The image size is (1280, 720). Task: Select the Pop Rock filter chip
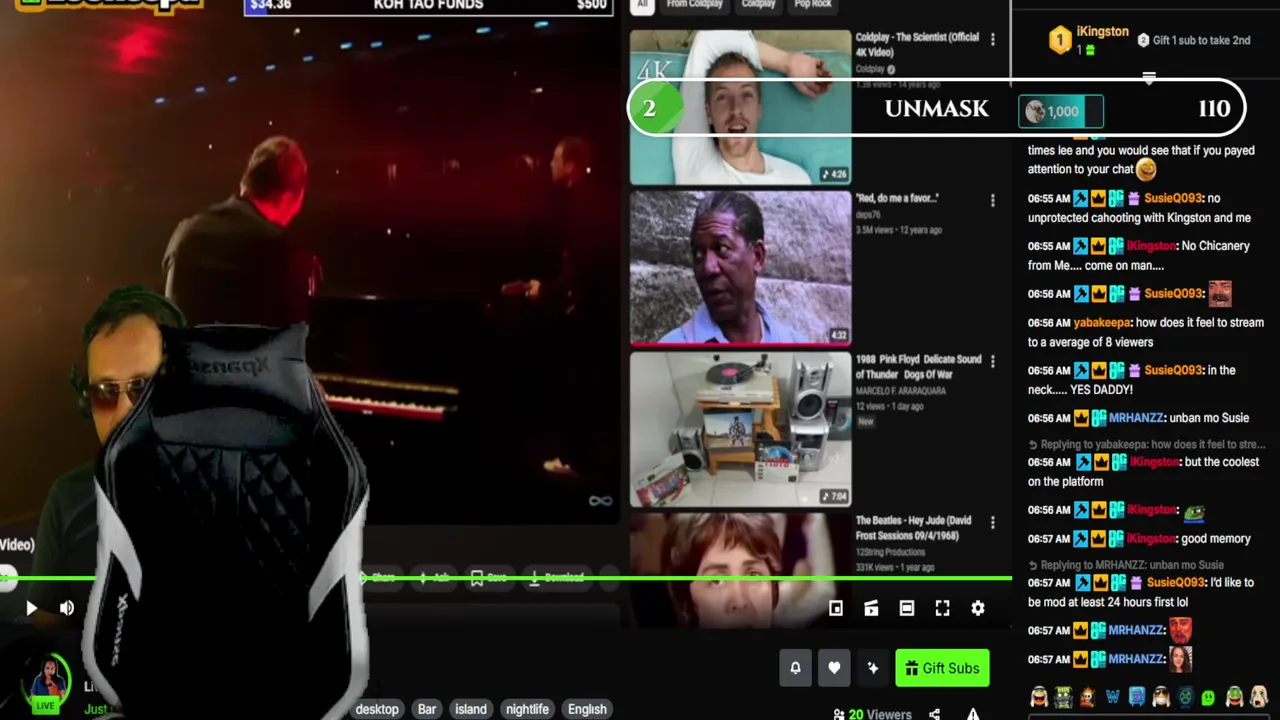point(813,4)
